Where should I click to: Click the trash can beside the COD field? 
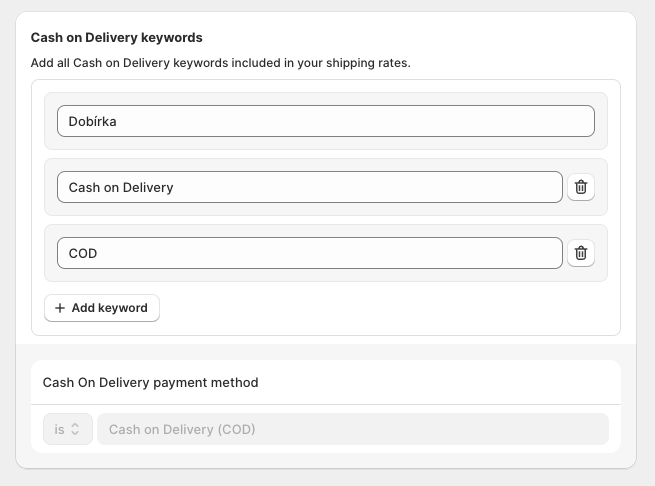tap(581, 253)
